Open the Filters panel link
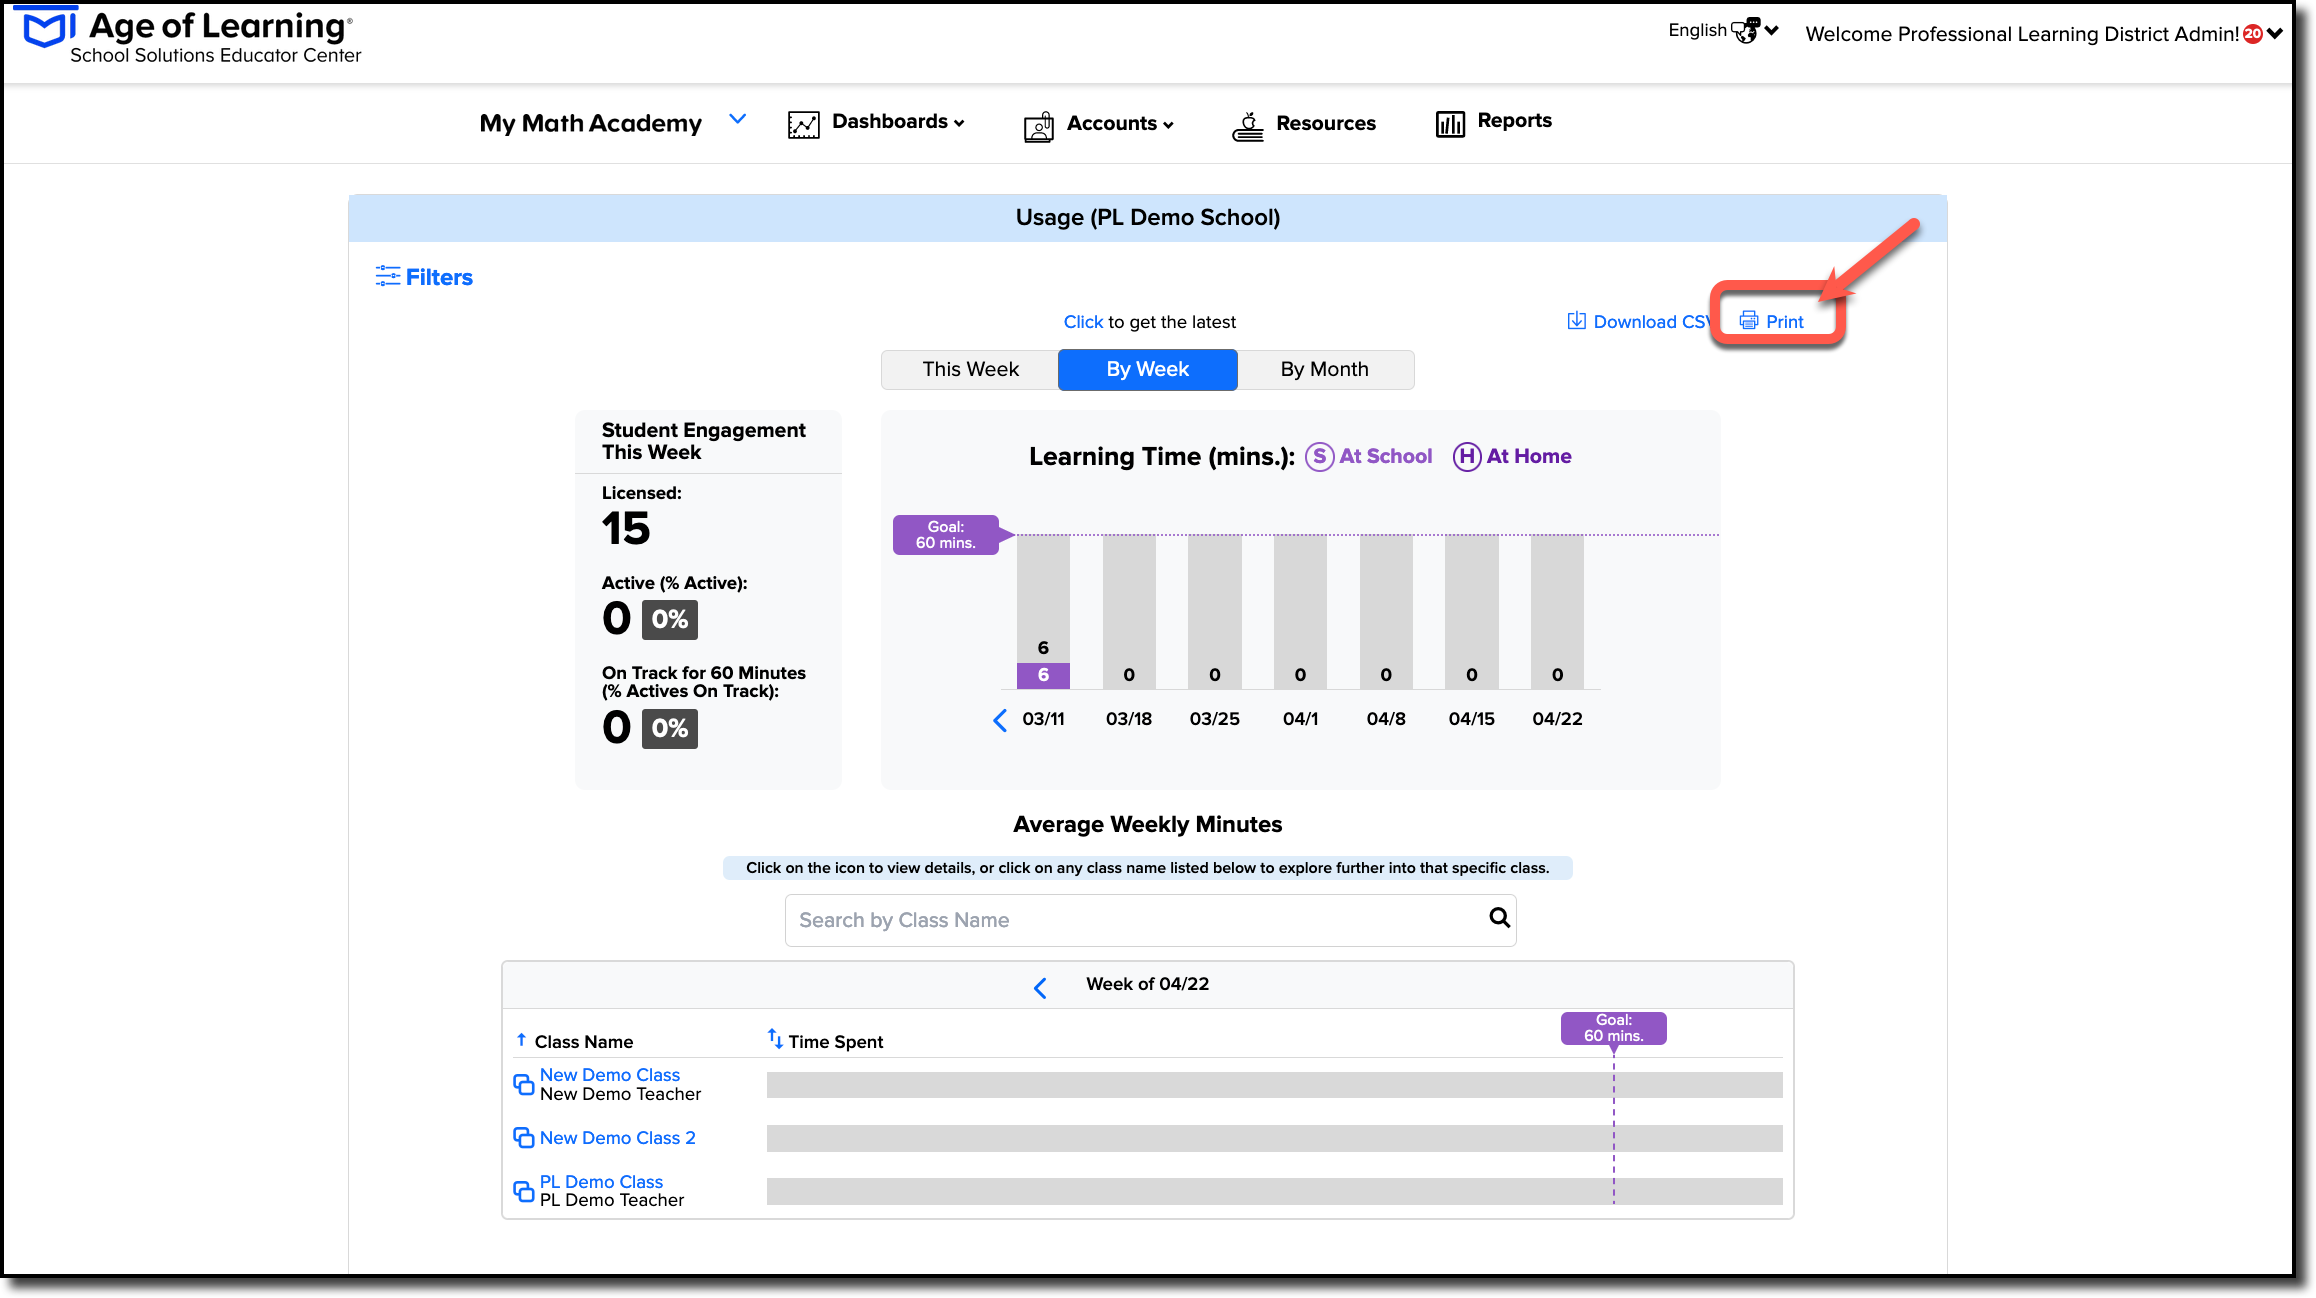2316x1298 pixels. click(x=439, y=277)
